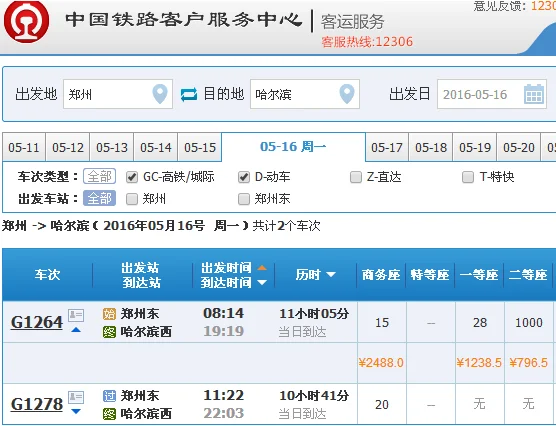Click the ¥796.5 second class price
The height and width of the screenshot is (426, 556).
529,363
